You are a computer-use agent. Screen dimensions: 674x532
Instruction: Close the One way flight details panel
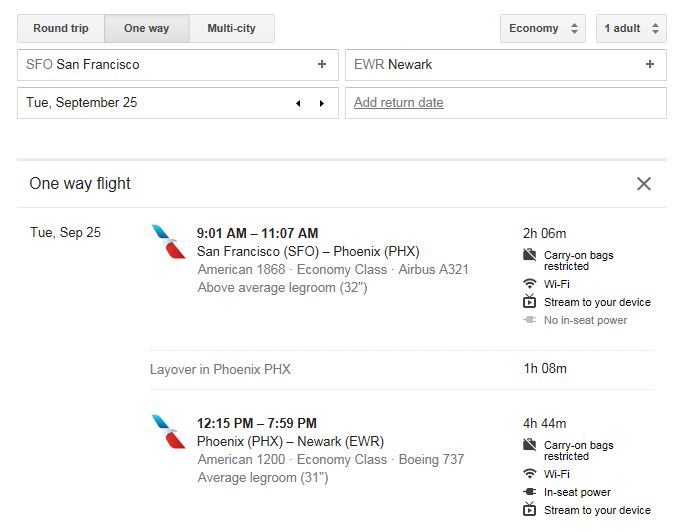(644, 183)
